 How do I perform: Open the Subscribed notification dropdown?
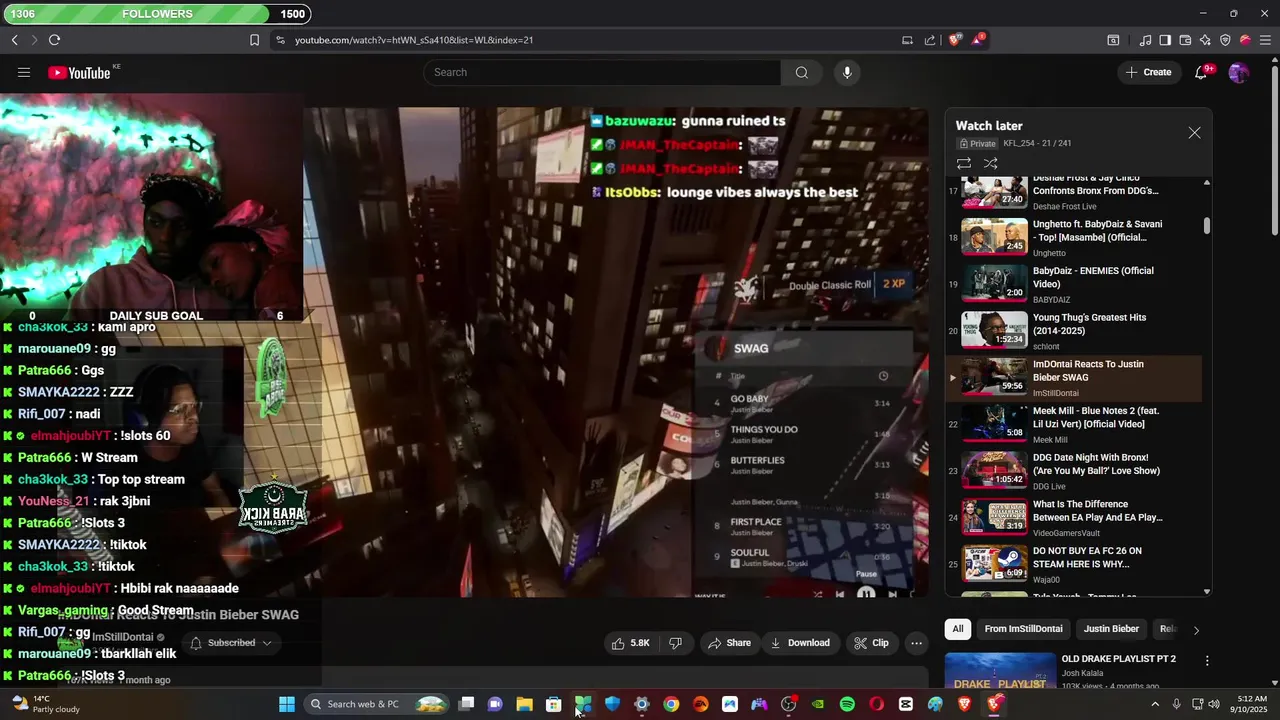pyautogui.click(x=231, y=643)
